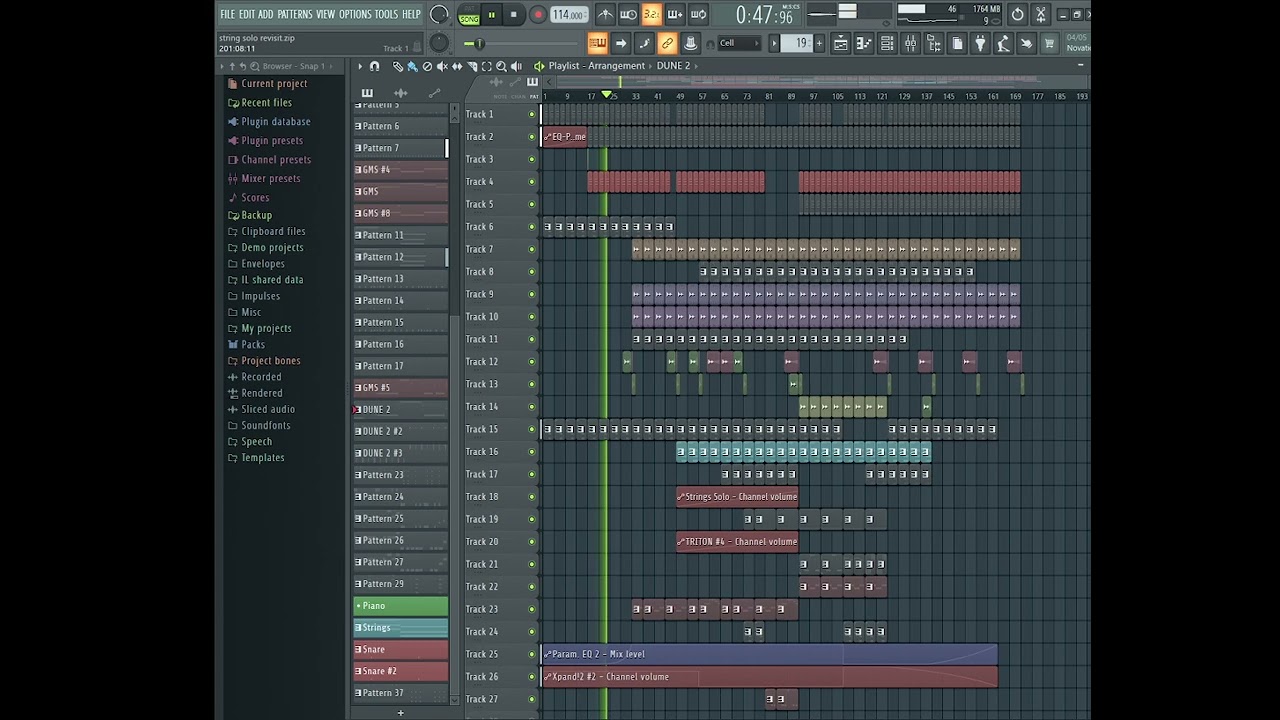Stop playback with the stop button
The image size is (1280, 720).
pos(514,14)
